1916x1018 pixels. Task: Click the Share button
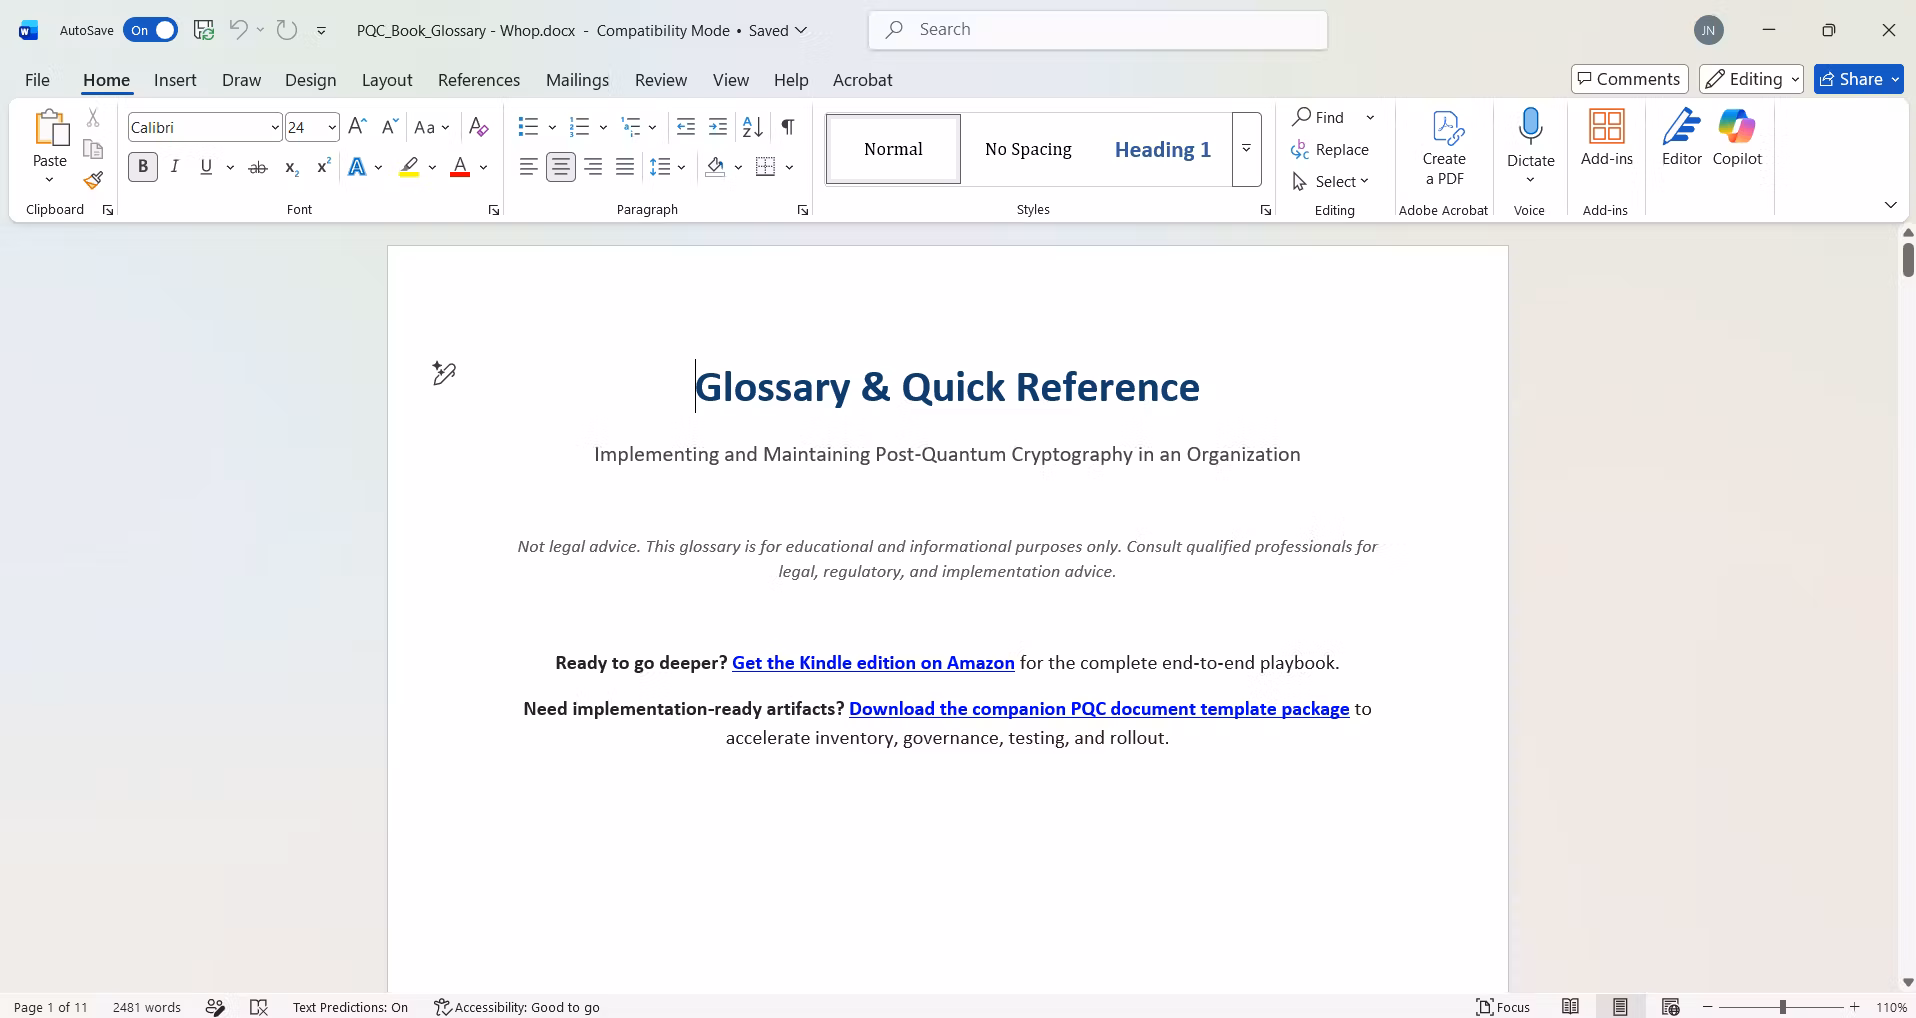[x=1859, y=79]
